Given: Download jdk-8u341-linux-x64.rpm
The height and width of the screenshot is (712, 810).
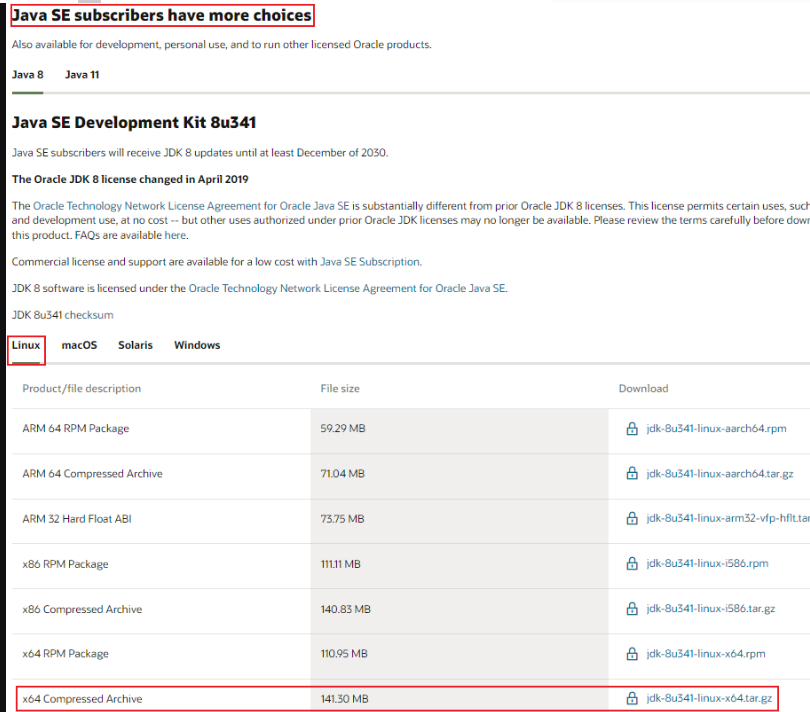Looking at the screenshot, I should (706, 654).
